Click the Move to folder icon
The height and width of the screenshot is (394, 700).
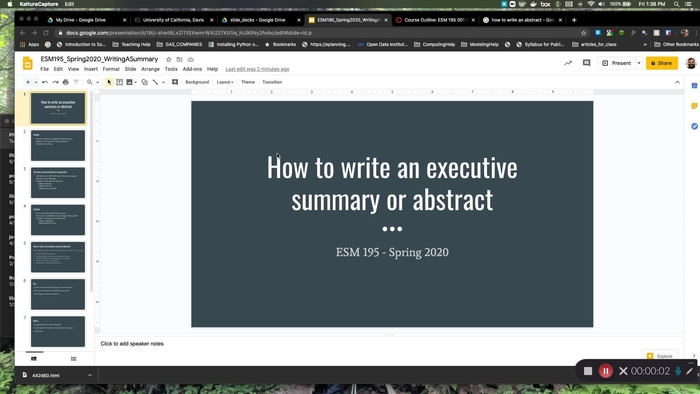pos(179,59)
